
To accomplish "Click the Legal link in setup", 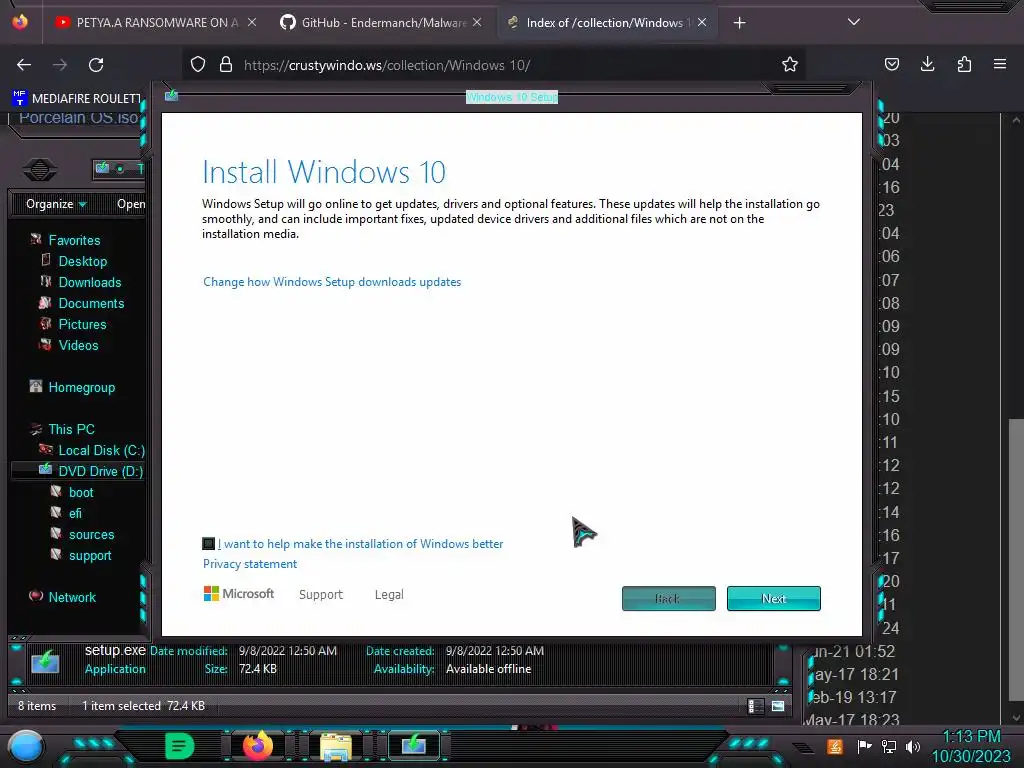I will 389,594.
